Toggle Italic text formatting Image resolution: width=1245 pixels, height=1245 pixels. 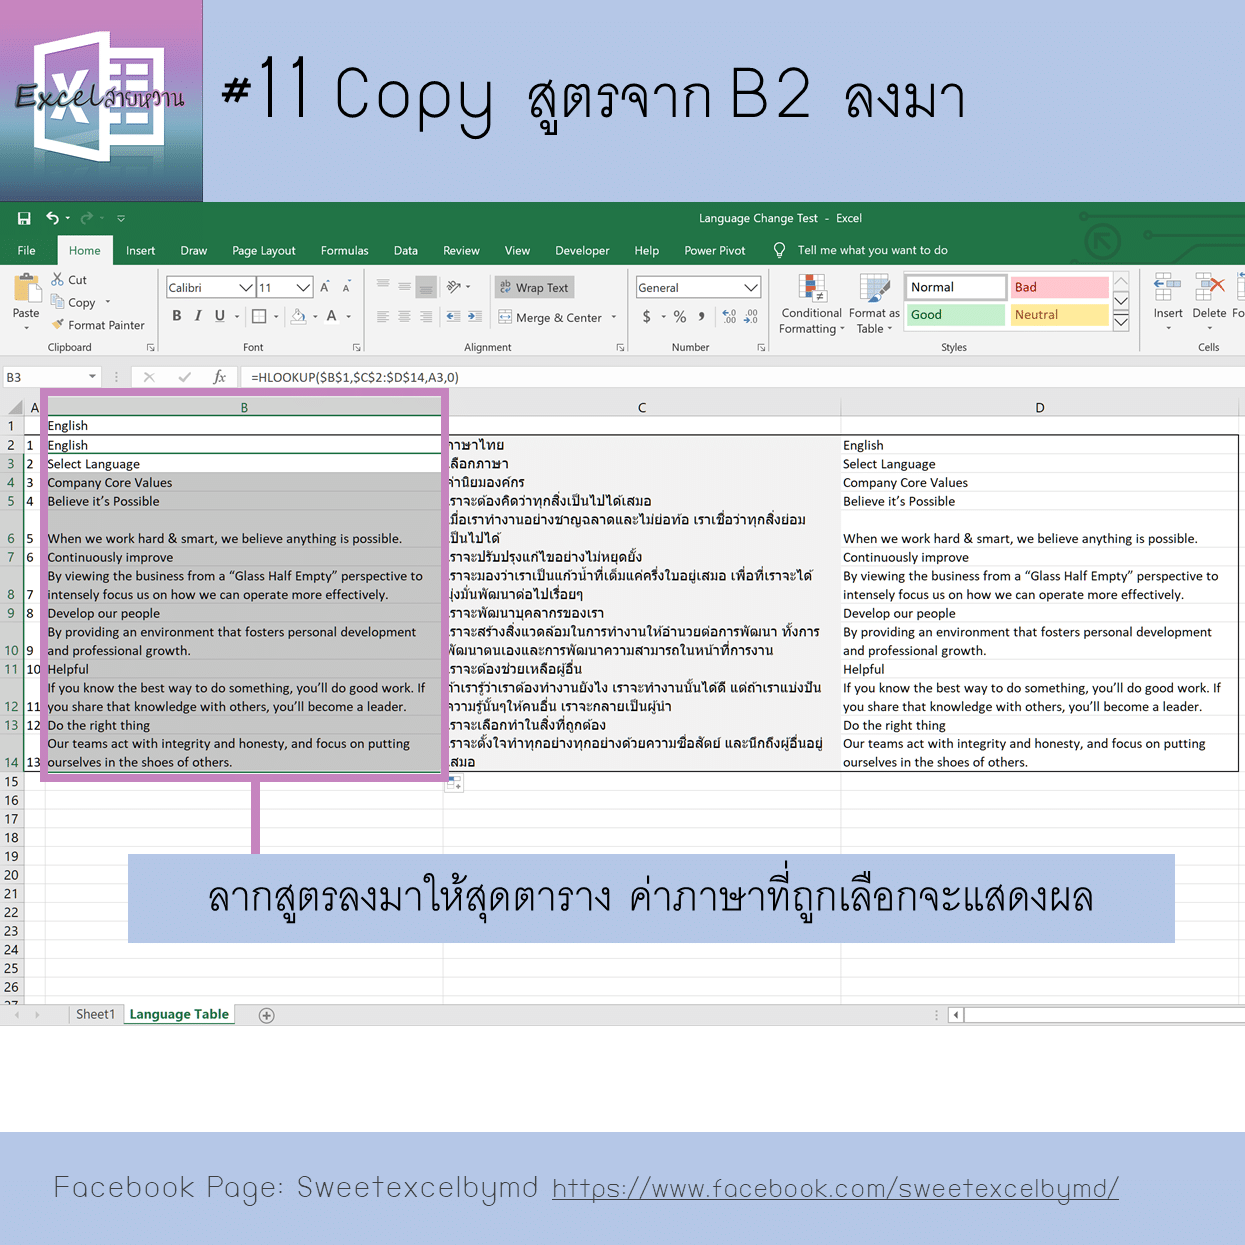pos(198,316)
